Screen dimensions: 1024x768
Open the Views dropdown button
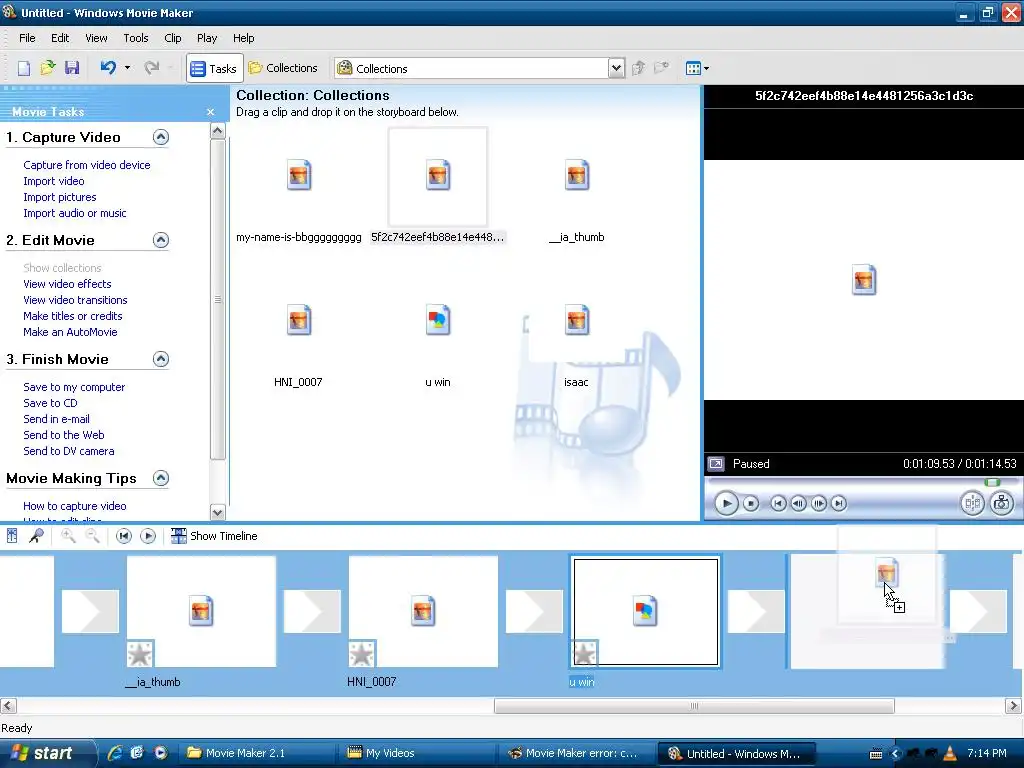[x=697, y=68]
